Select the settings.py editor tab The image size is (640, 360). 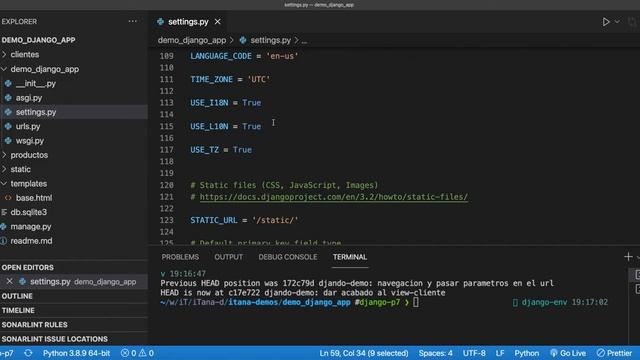(x=188, y=22)
